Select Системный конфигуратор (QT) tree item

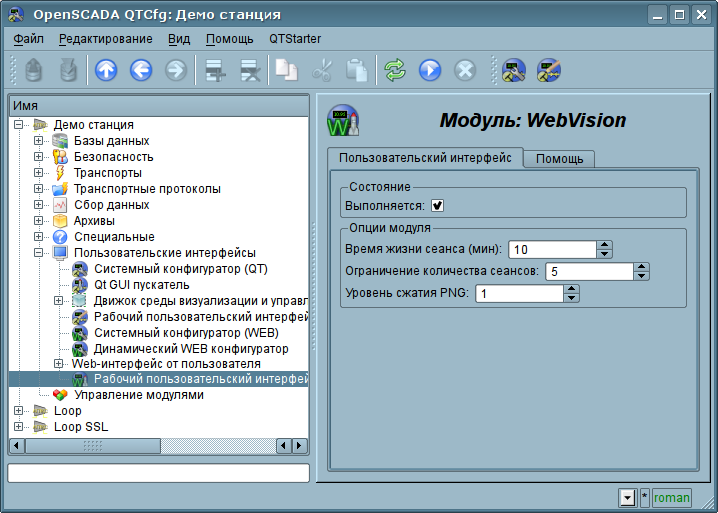point(180,269)
